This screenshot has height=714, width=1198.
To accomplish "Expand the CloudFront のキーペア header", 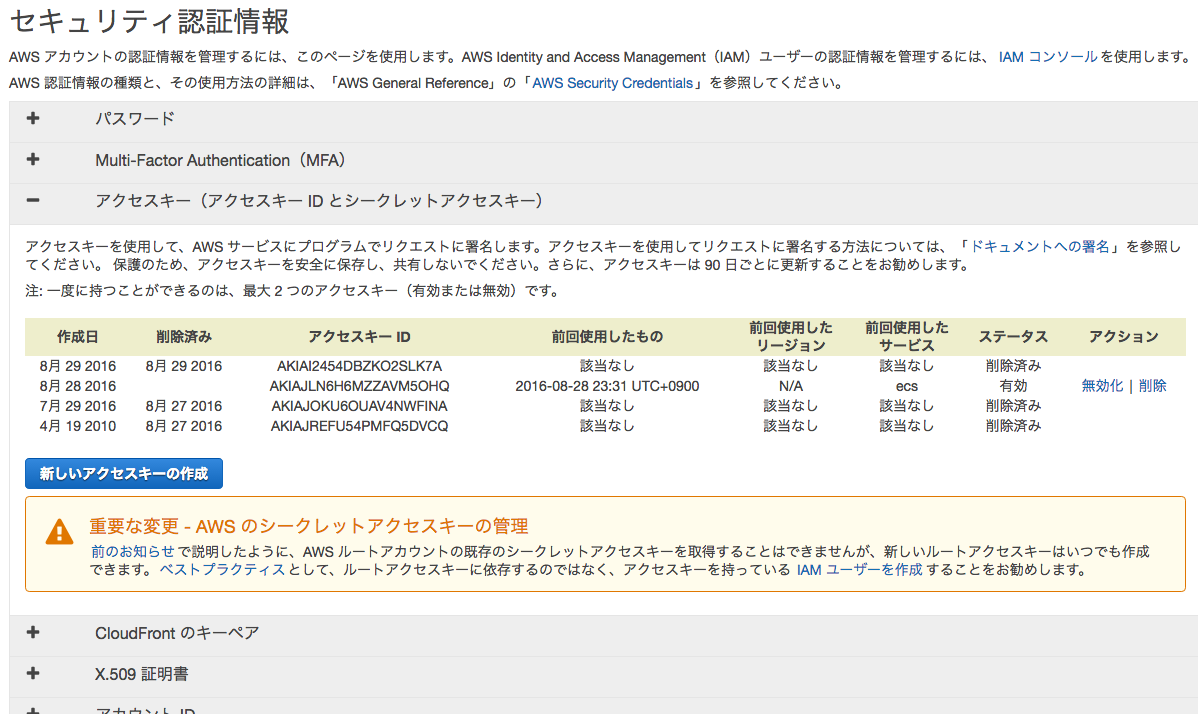I will [x=177, y=633].
